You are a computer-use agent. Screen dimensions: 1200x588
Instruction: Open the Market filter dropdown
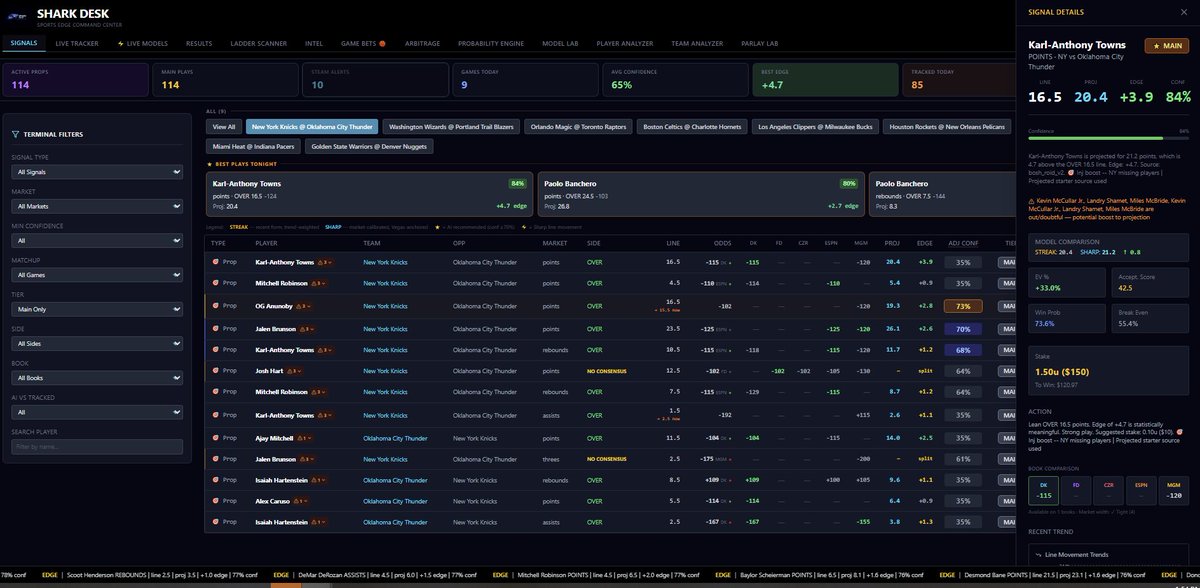(97, 206)
